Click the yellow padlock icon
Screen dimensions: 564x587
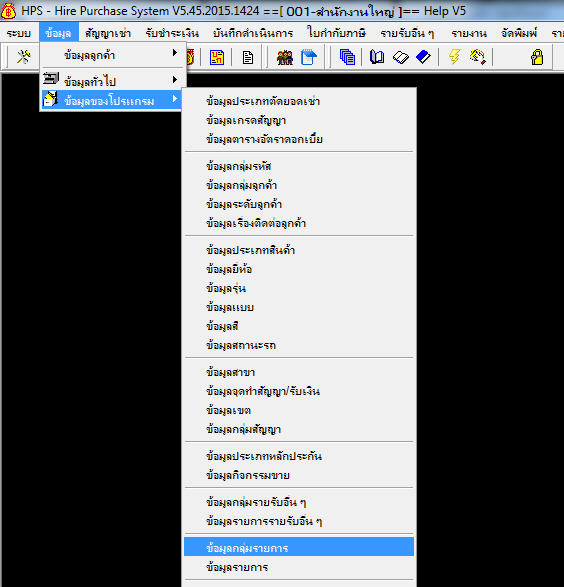537,57
